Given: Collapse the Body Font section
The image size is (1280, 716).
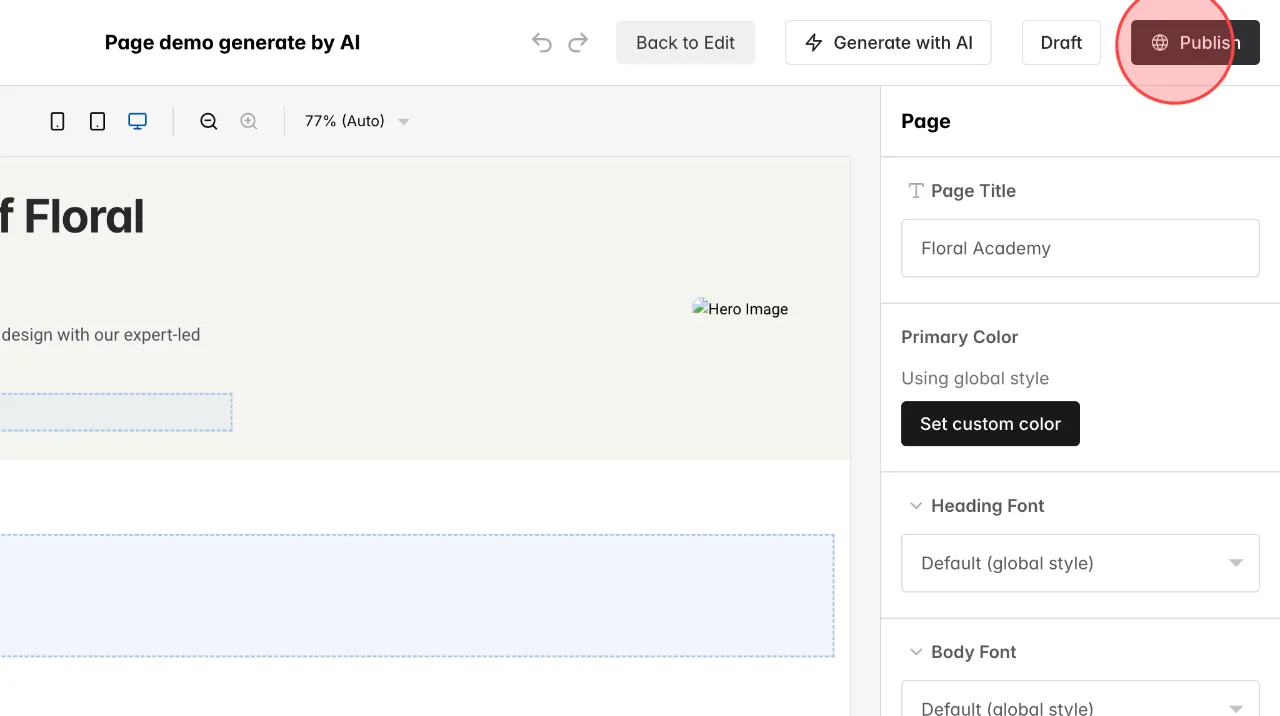Looking at the screenshot, I should click(915, 652).
